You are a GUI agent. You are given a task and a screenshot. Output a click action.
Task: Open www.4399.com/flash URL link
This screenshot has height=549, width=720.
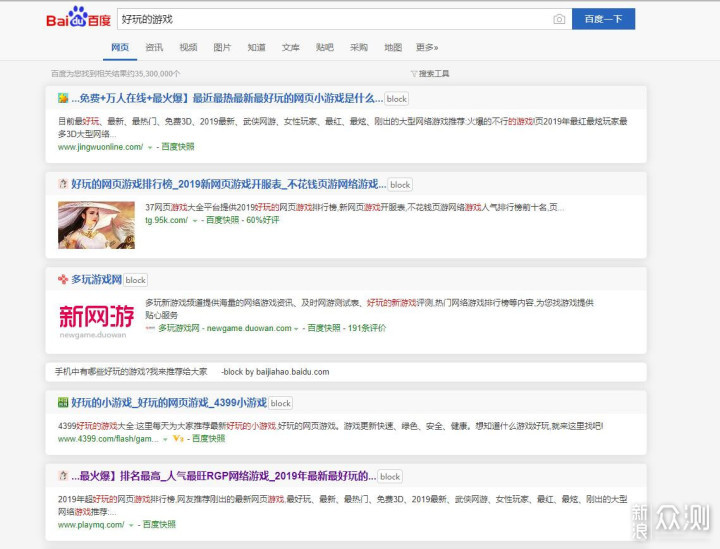[108, 439]
